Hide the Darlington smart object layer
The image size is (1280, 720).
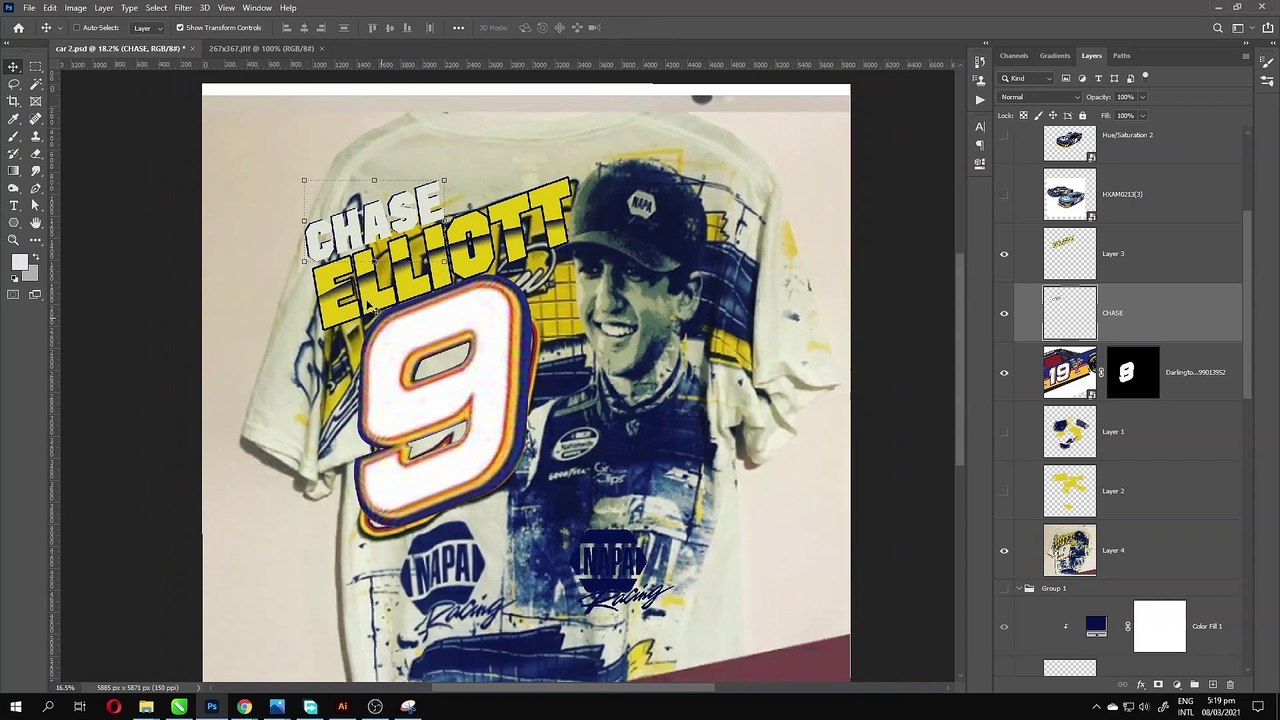click(1004, 373)
